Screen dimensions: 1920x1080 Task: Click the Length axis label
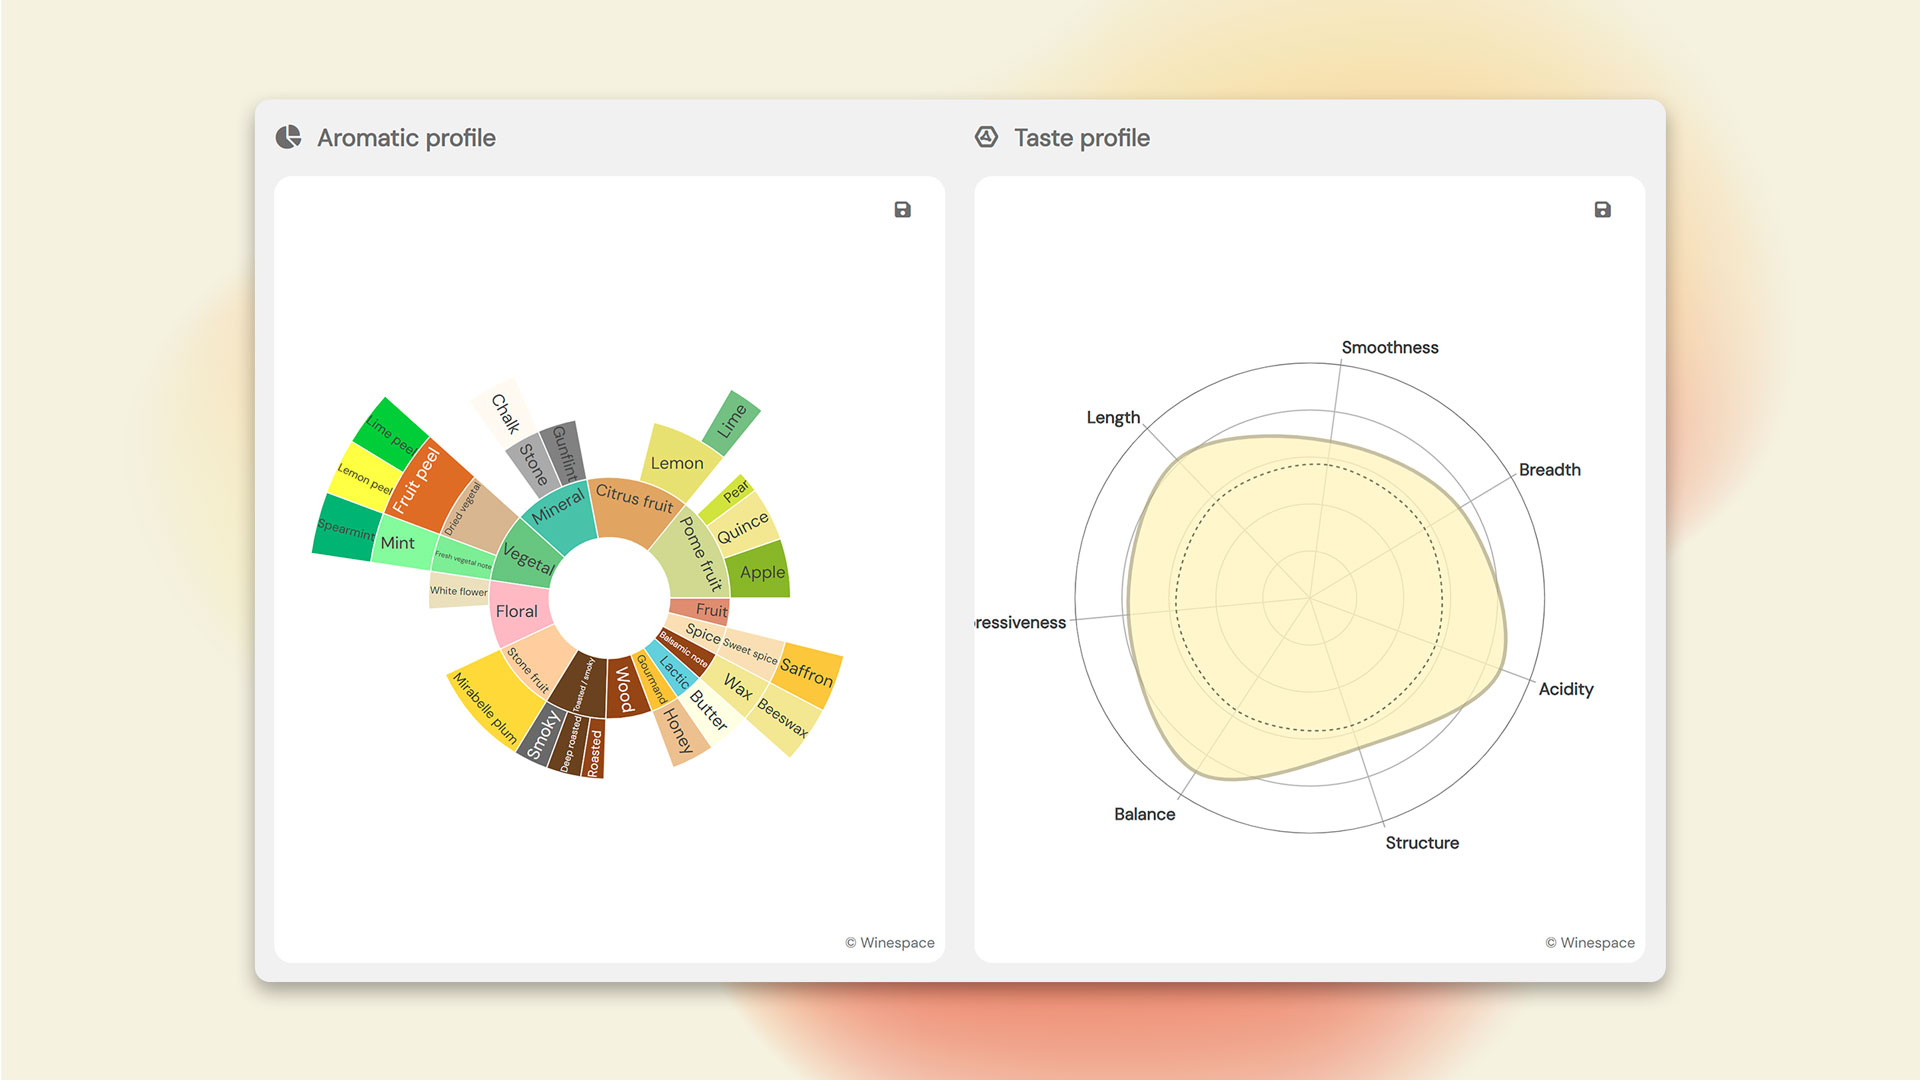click(x=1113, y=417)
